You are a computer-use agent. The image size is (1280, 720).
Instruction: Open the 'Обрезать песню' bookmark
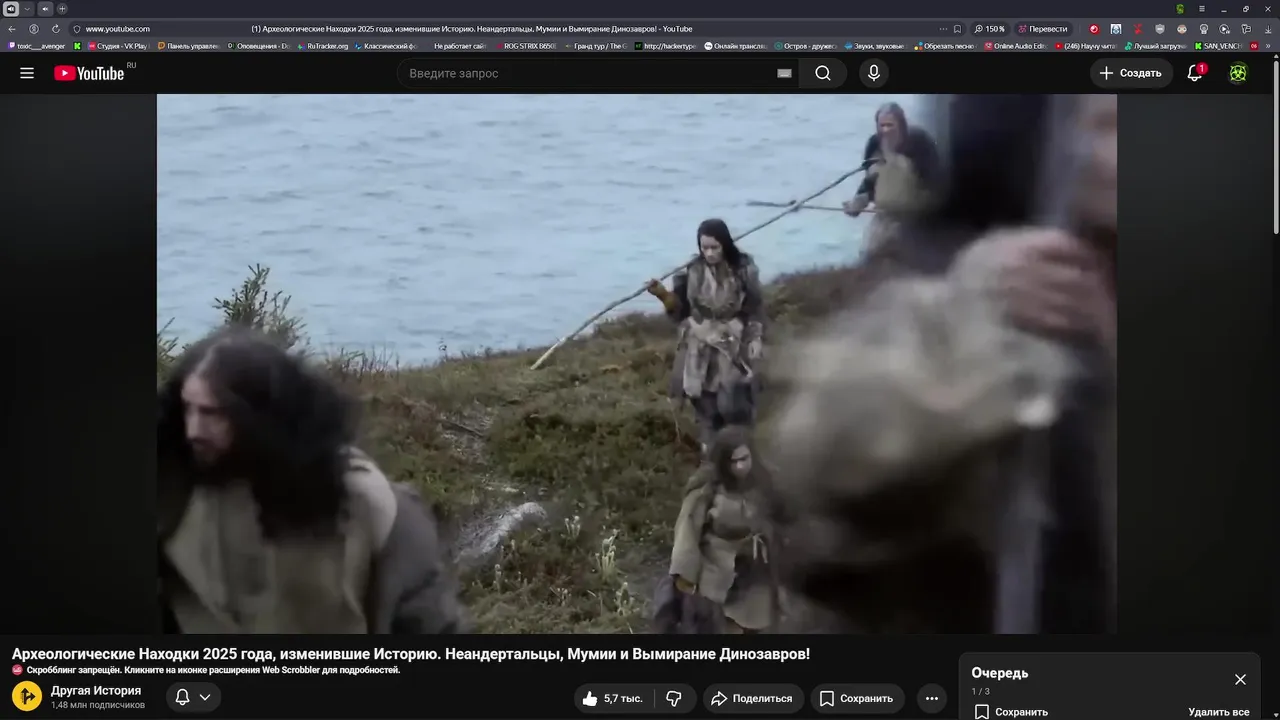point(945,46)
